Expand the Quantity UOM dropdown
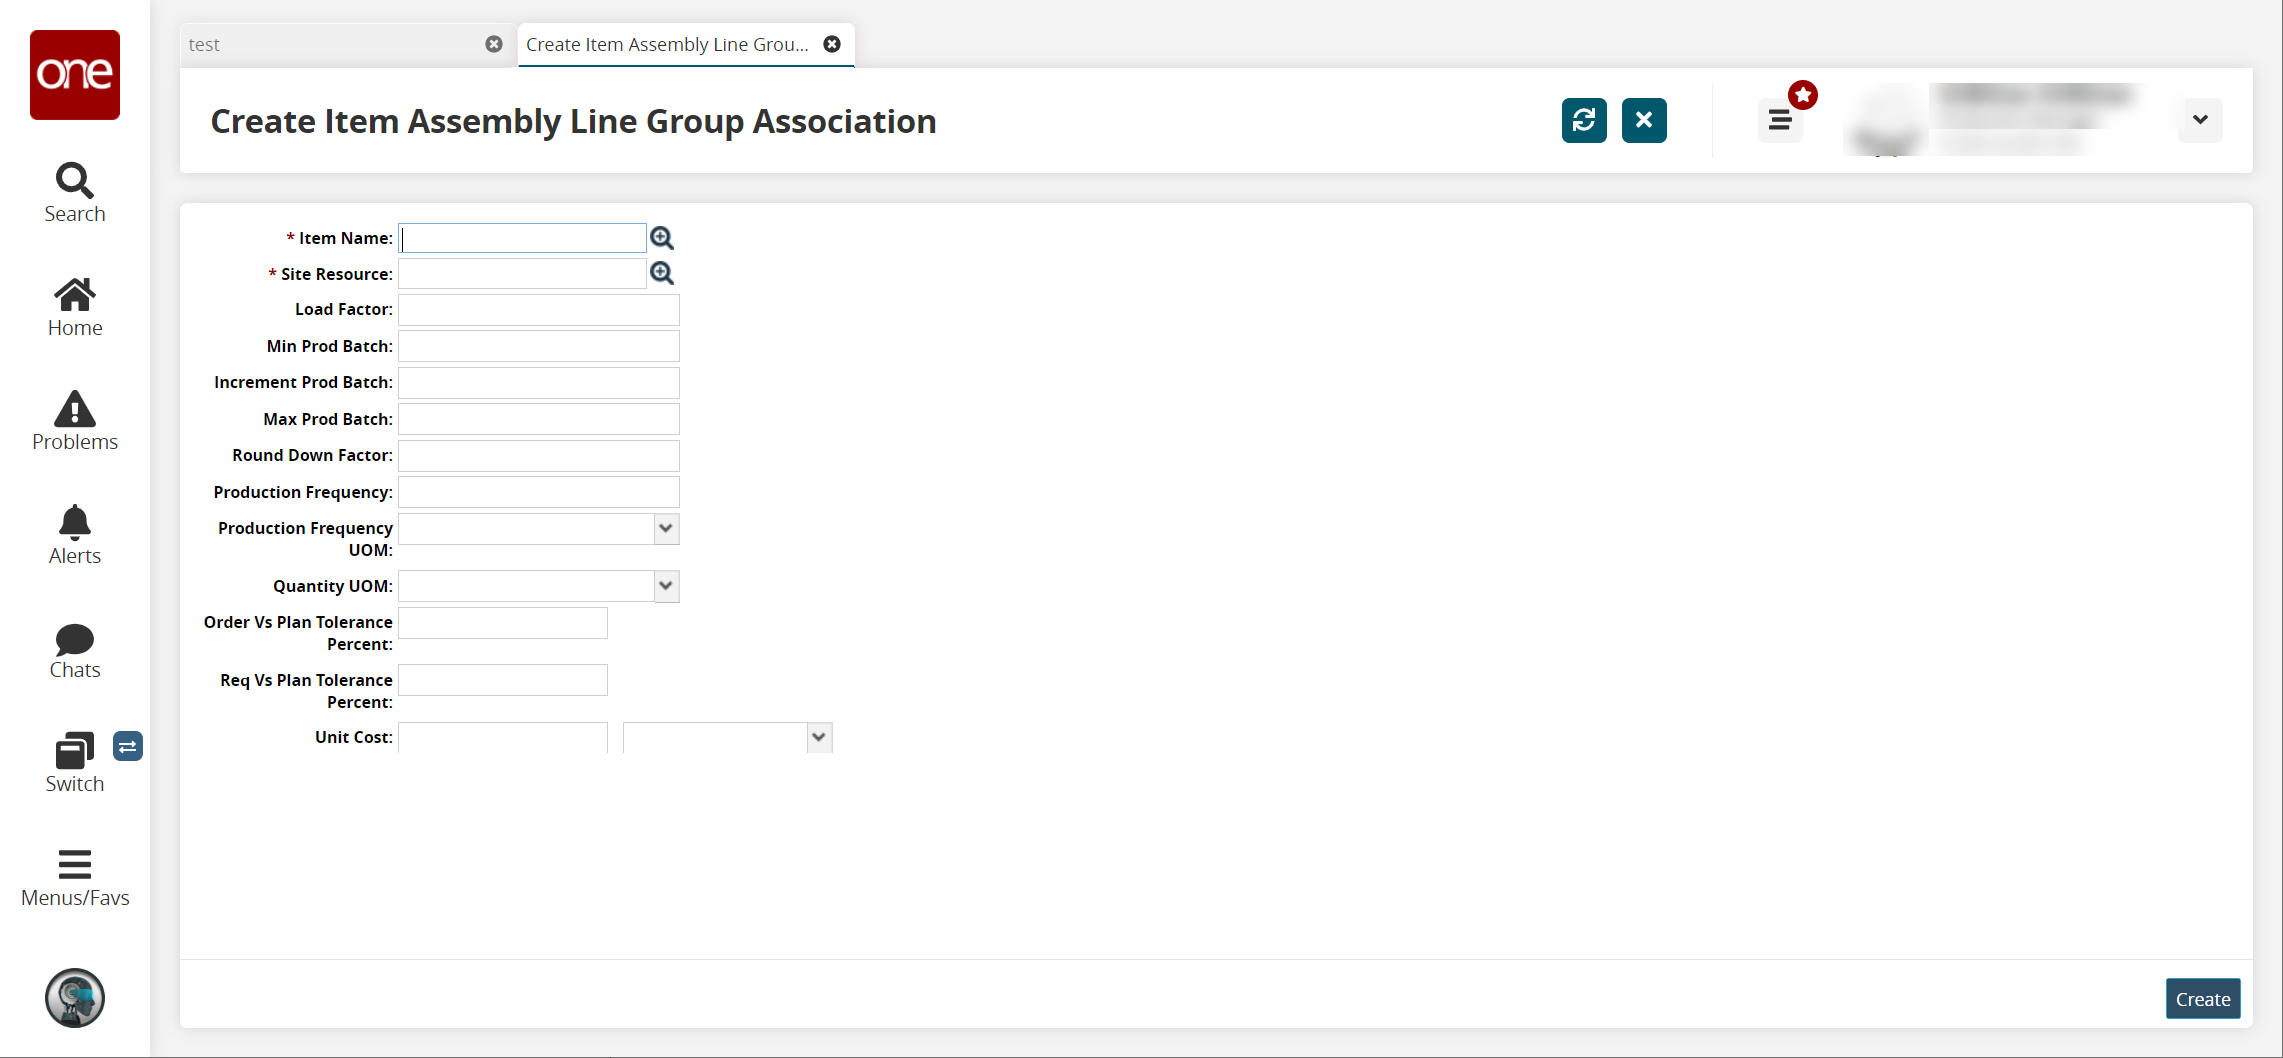The height and width of the screenshot is (1058, 2283). click(666, 586)
